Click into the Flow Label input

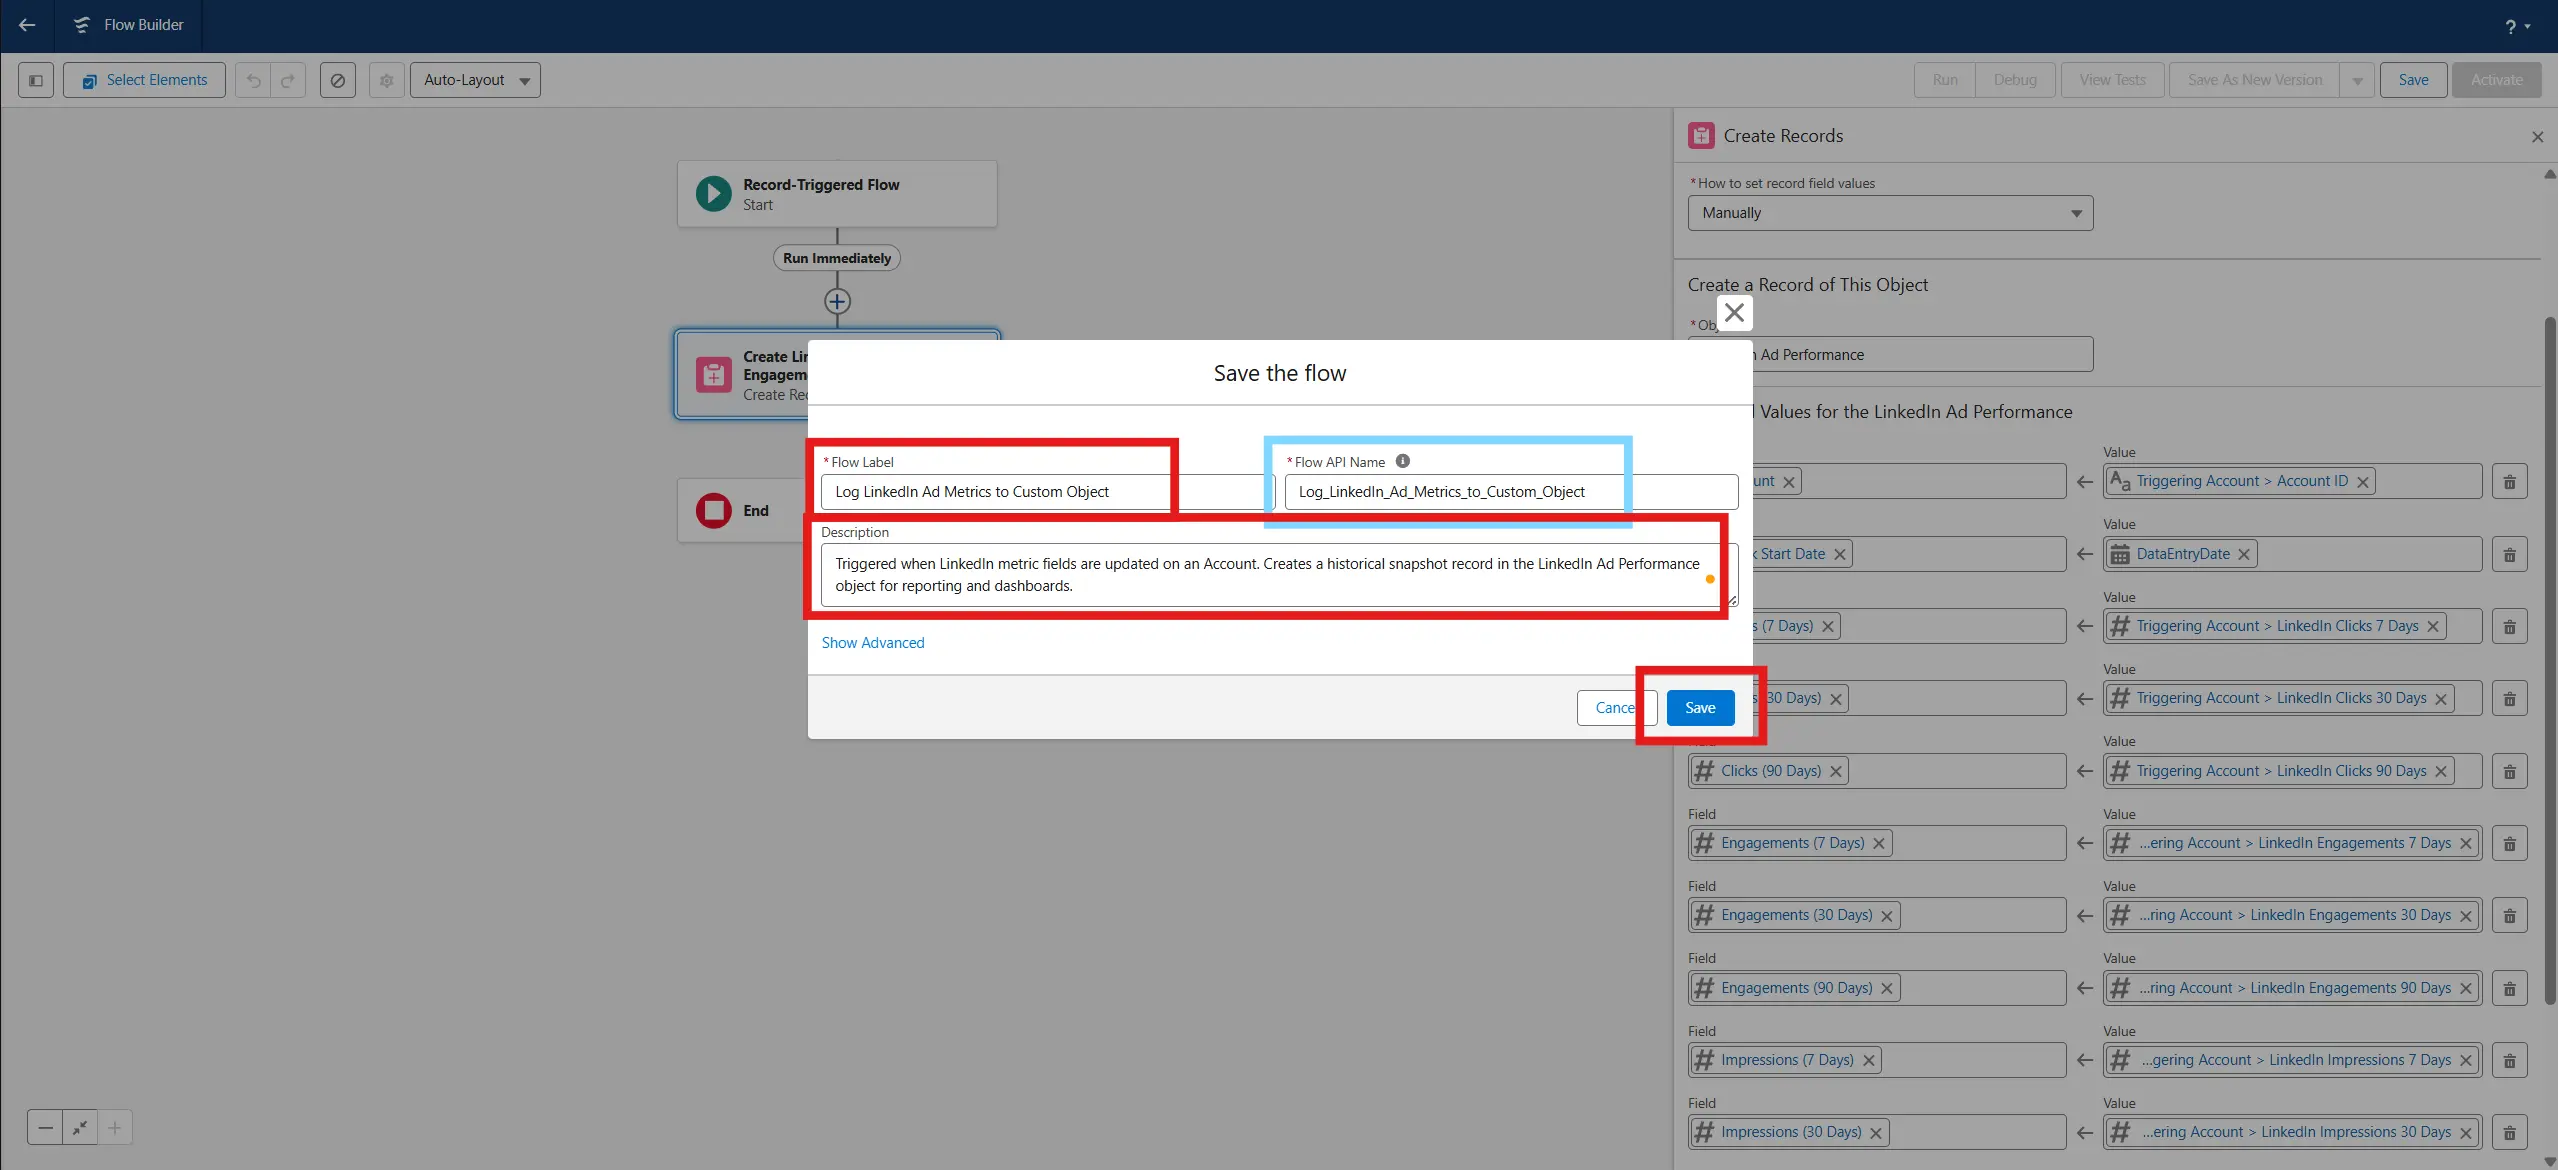pos(1000,492)
